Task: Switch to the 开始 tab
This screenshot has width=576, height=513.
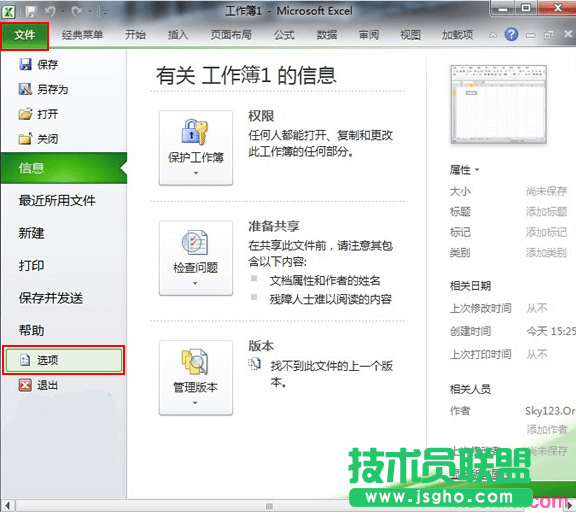Action: click(x=135, y=35)
